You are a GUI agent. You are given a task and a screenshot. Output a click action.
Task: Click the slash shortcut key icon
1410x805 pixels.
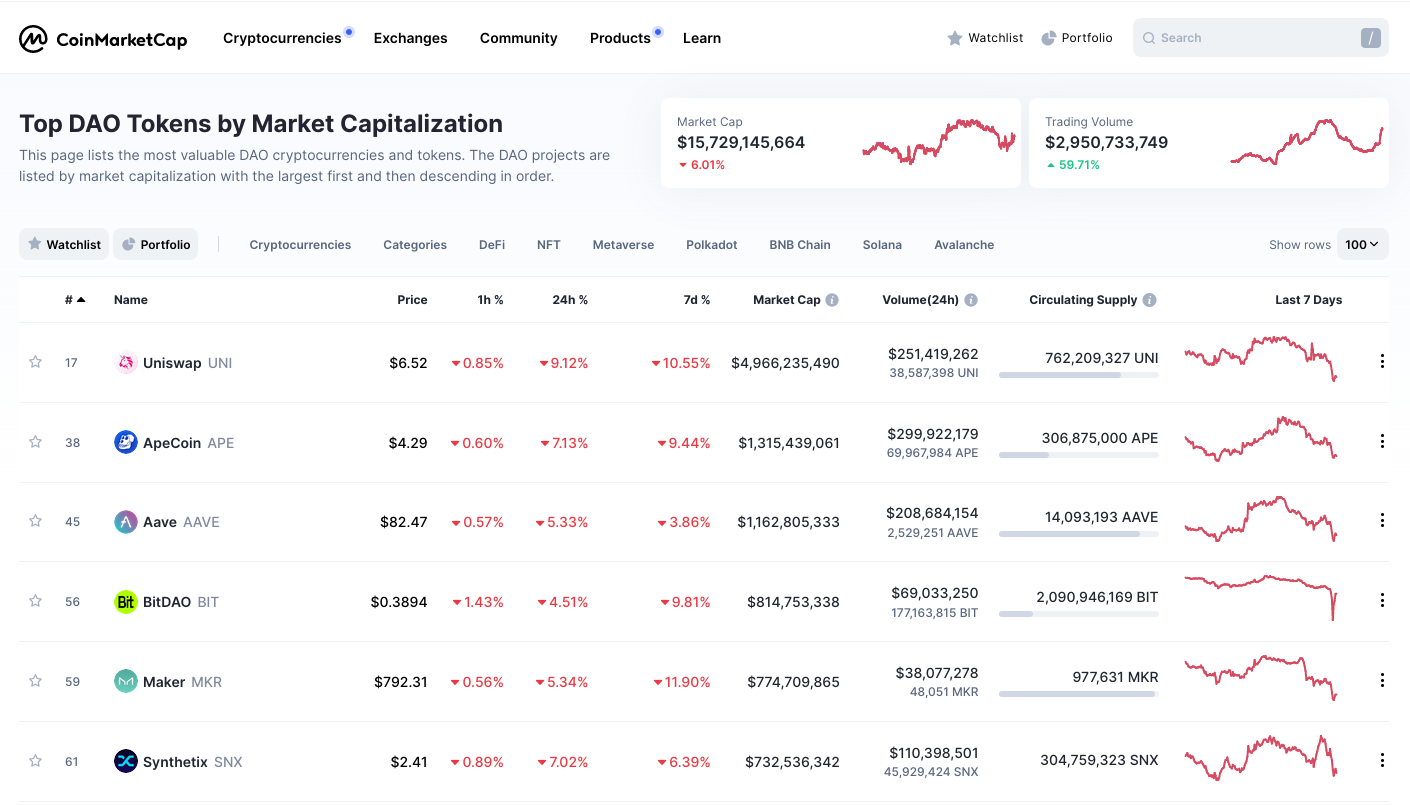[x=1370, y=38]
